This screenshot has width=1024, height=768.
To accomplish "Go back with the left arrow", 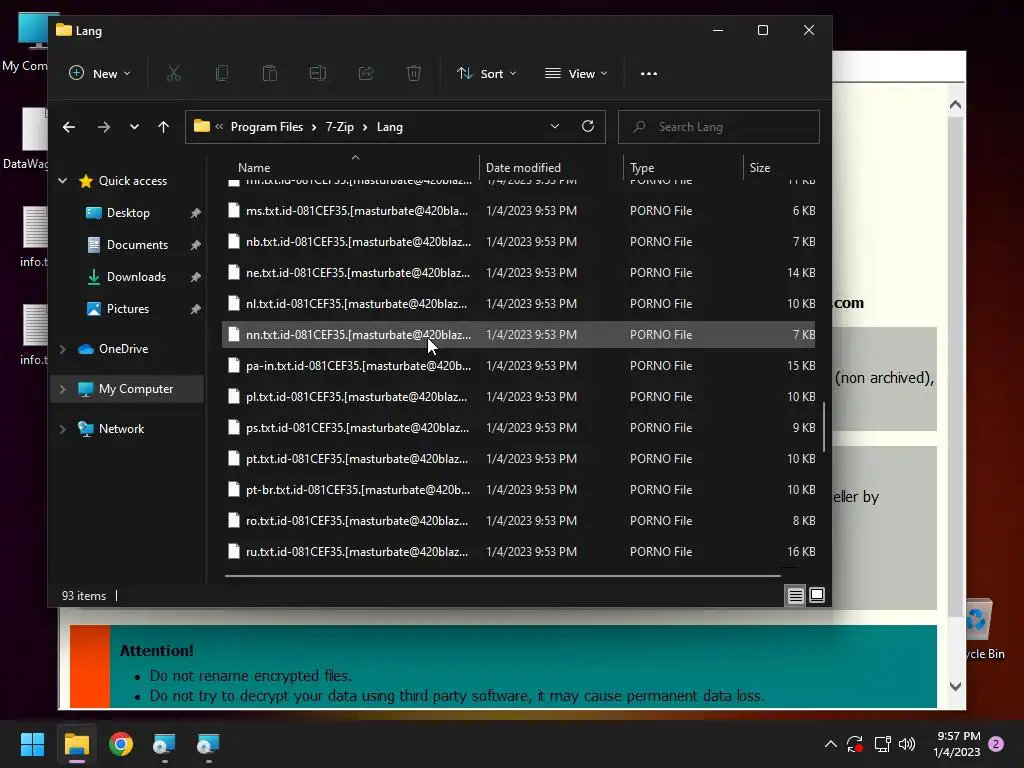I will click(69, 127).
